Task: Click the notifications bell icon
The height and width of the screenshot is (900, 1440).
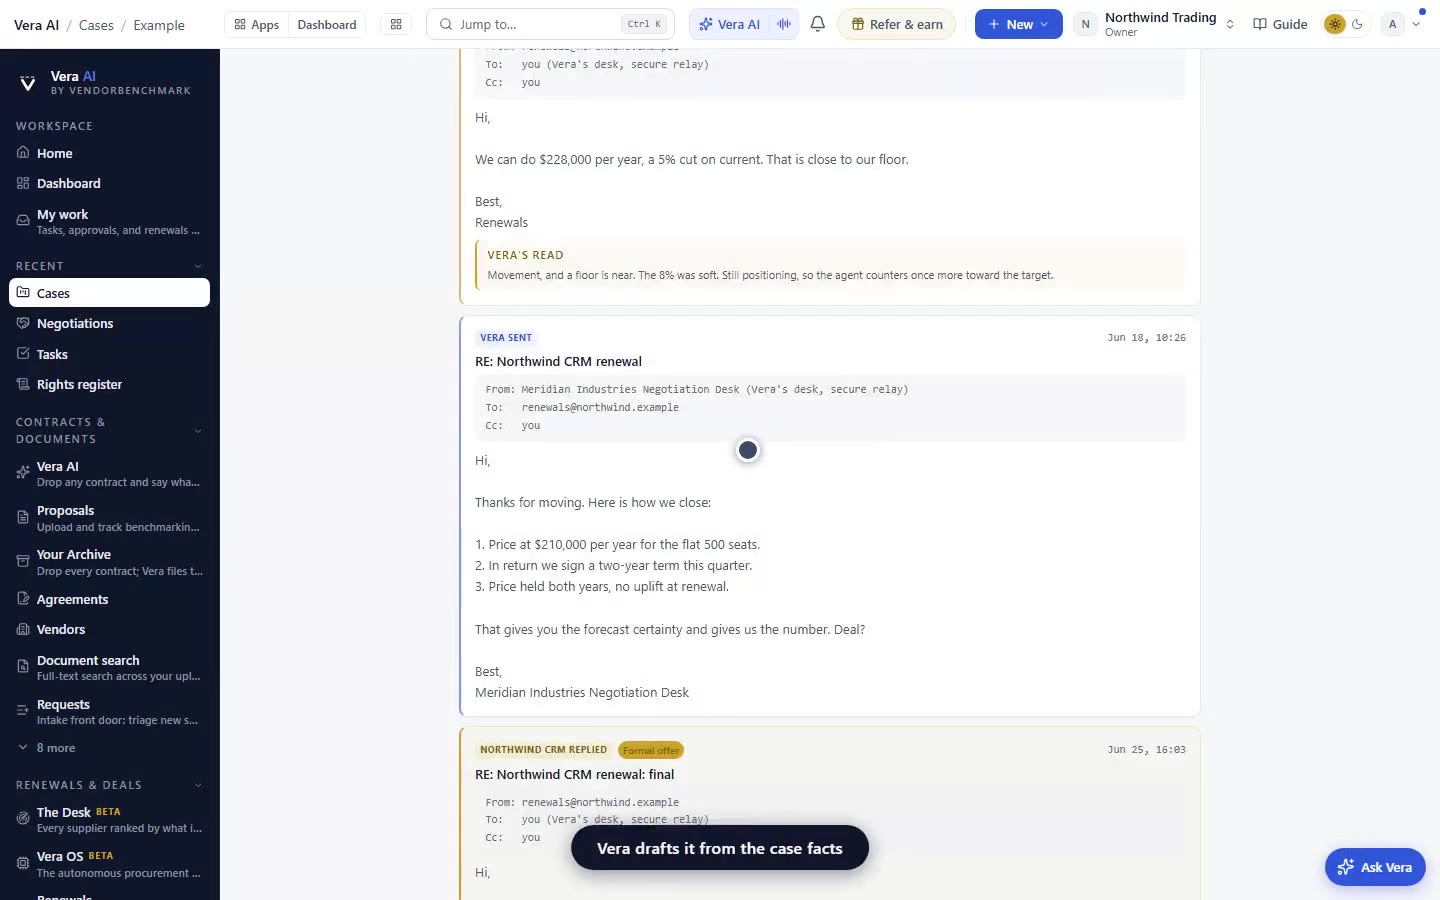Action: coord(818,24)
